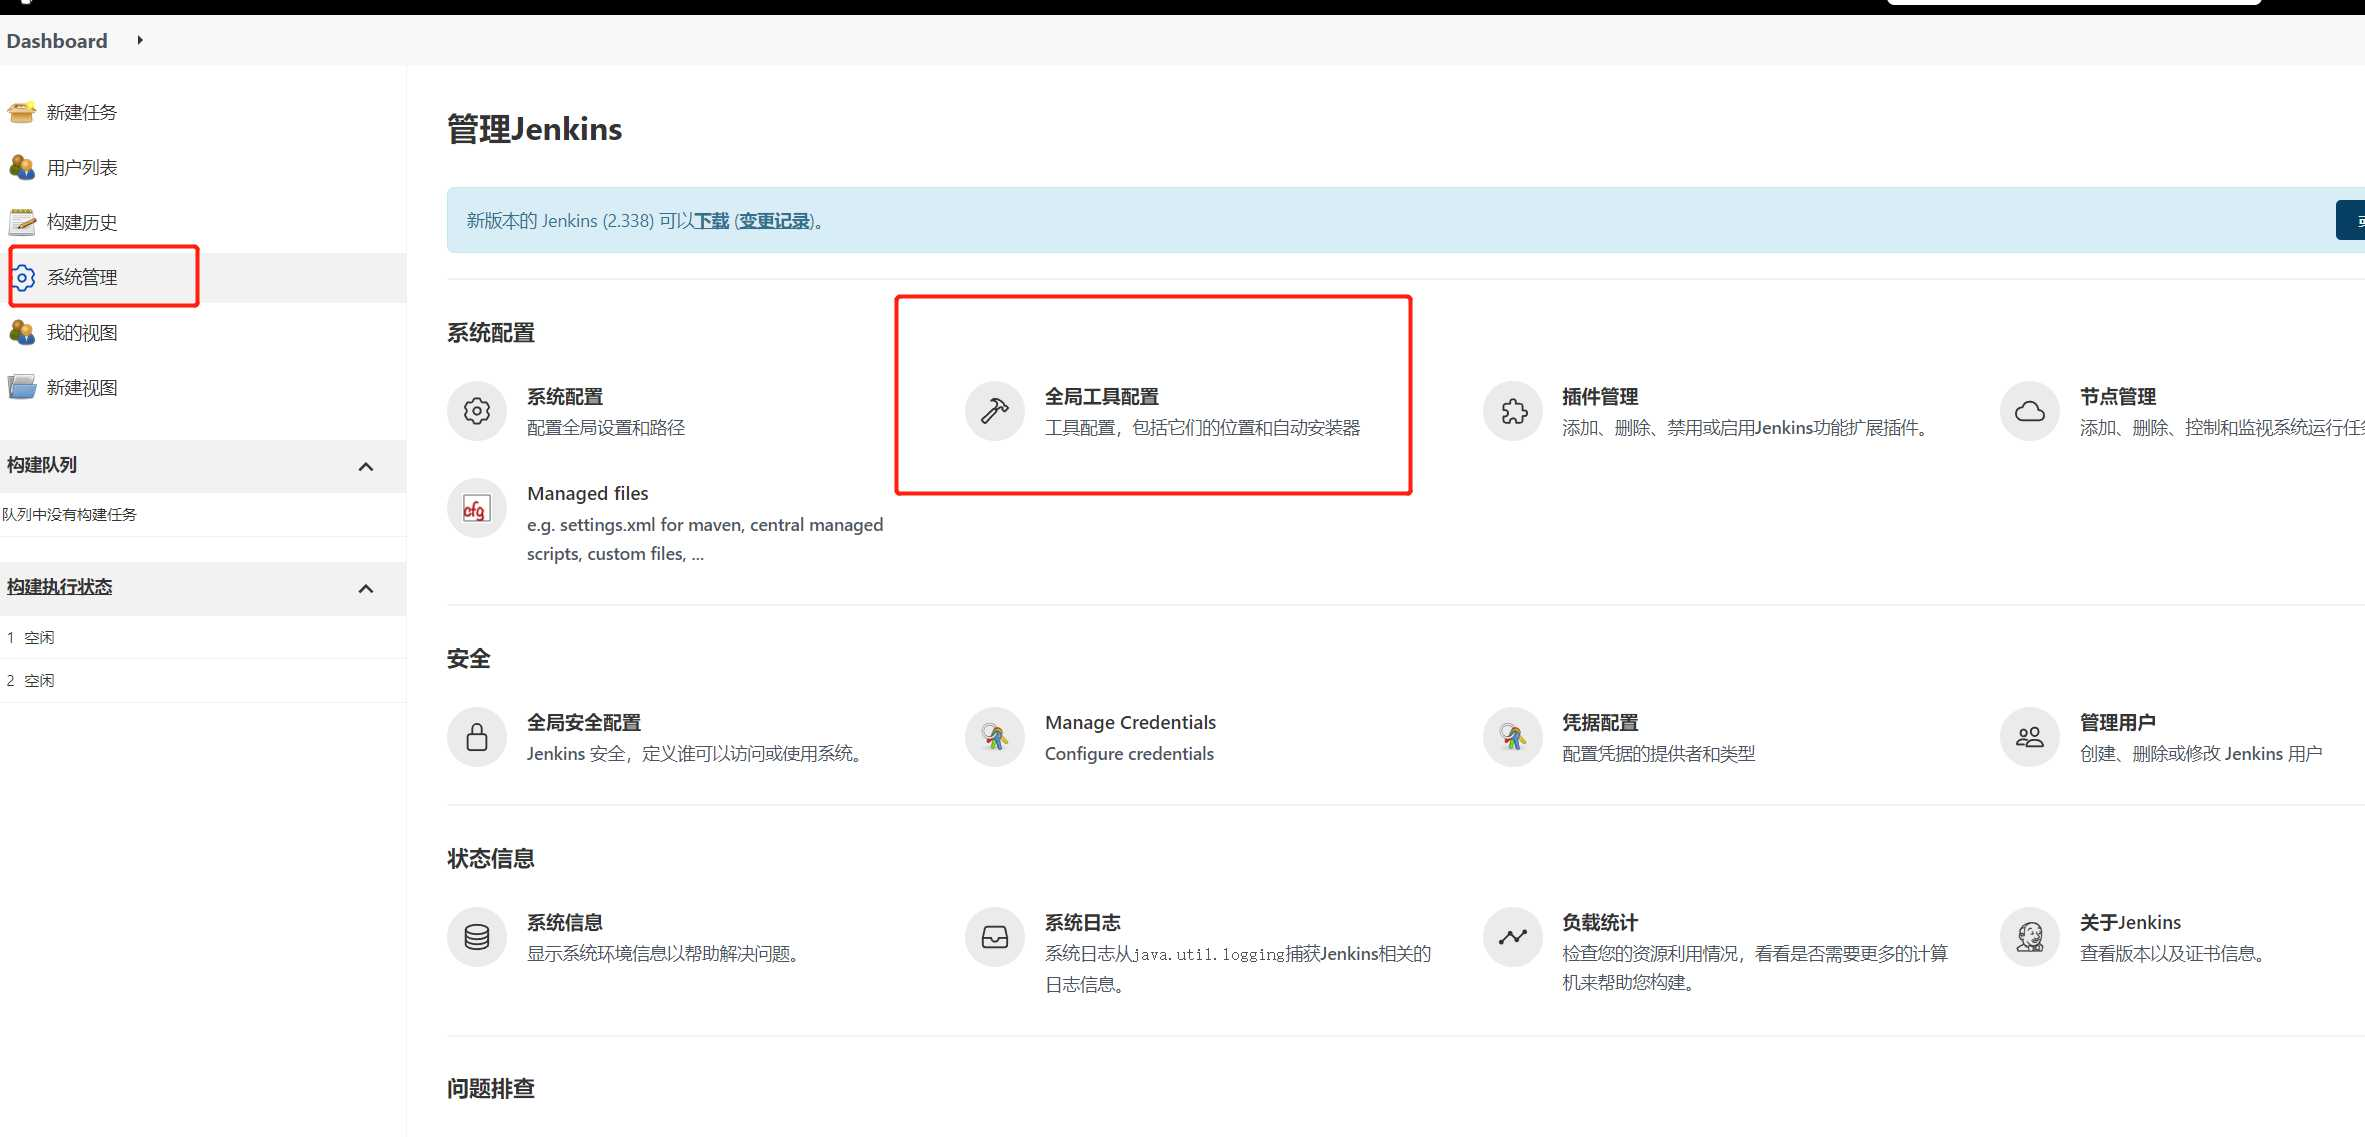Image resolution: width=2365 pixels, height=1137 pixels.
Task: Click the 配置凭据的提供者和类型 description
Action: [x=1659, y=753]
